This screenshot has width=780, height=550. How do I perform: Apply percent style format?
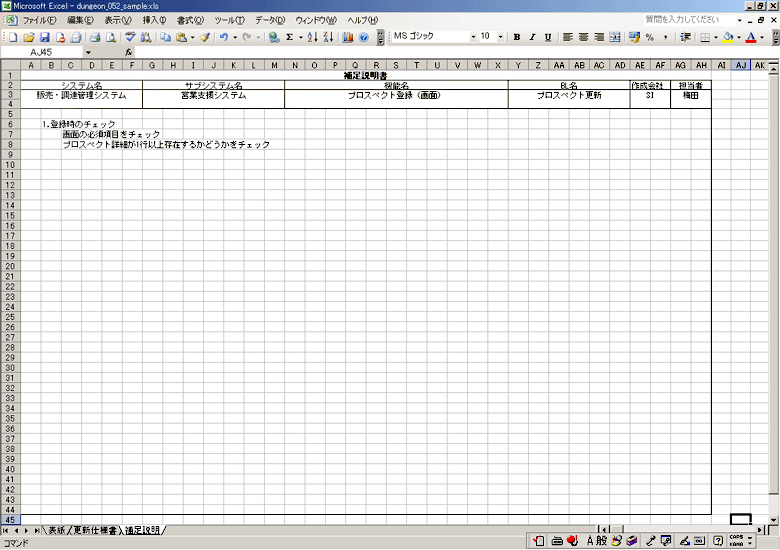tap(650, 37)
